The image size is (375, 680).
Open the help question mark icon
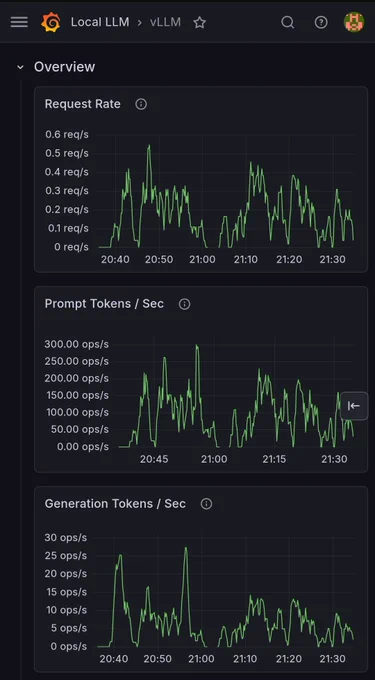321,22
